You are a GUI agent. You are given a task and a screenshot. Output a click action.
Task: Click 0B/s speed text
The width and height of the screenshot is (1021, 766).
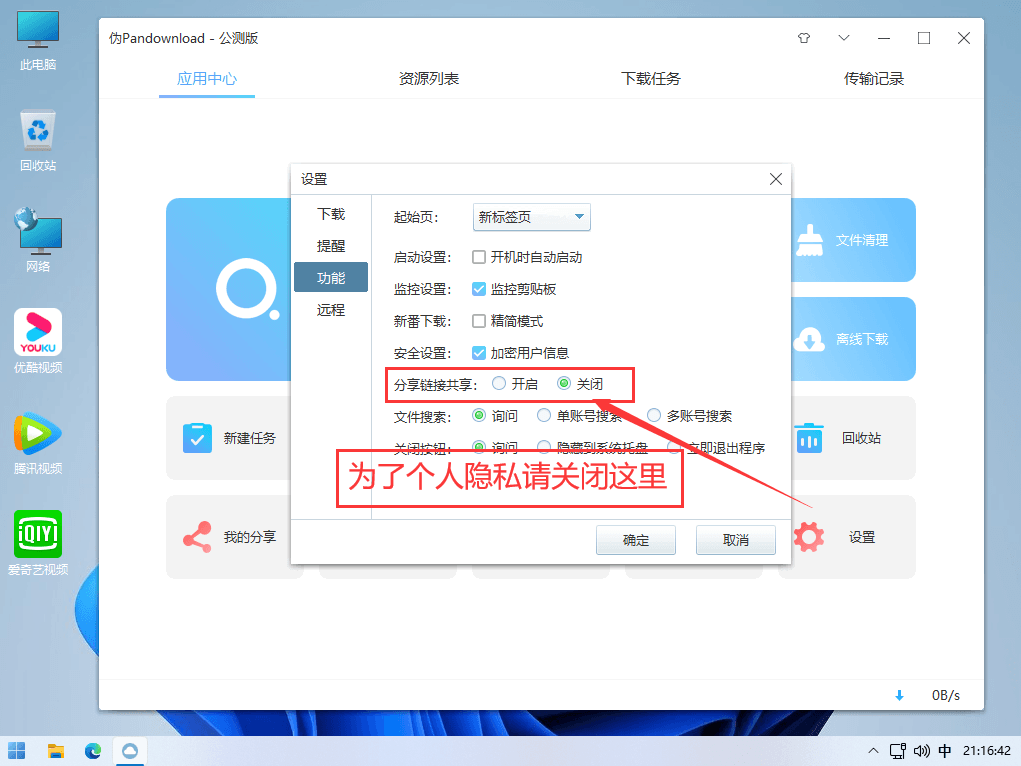point(945,696)
